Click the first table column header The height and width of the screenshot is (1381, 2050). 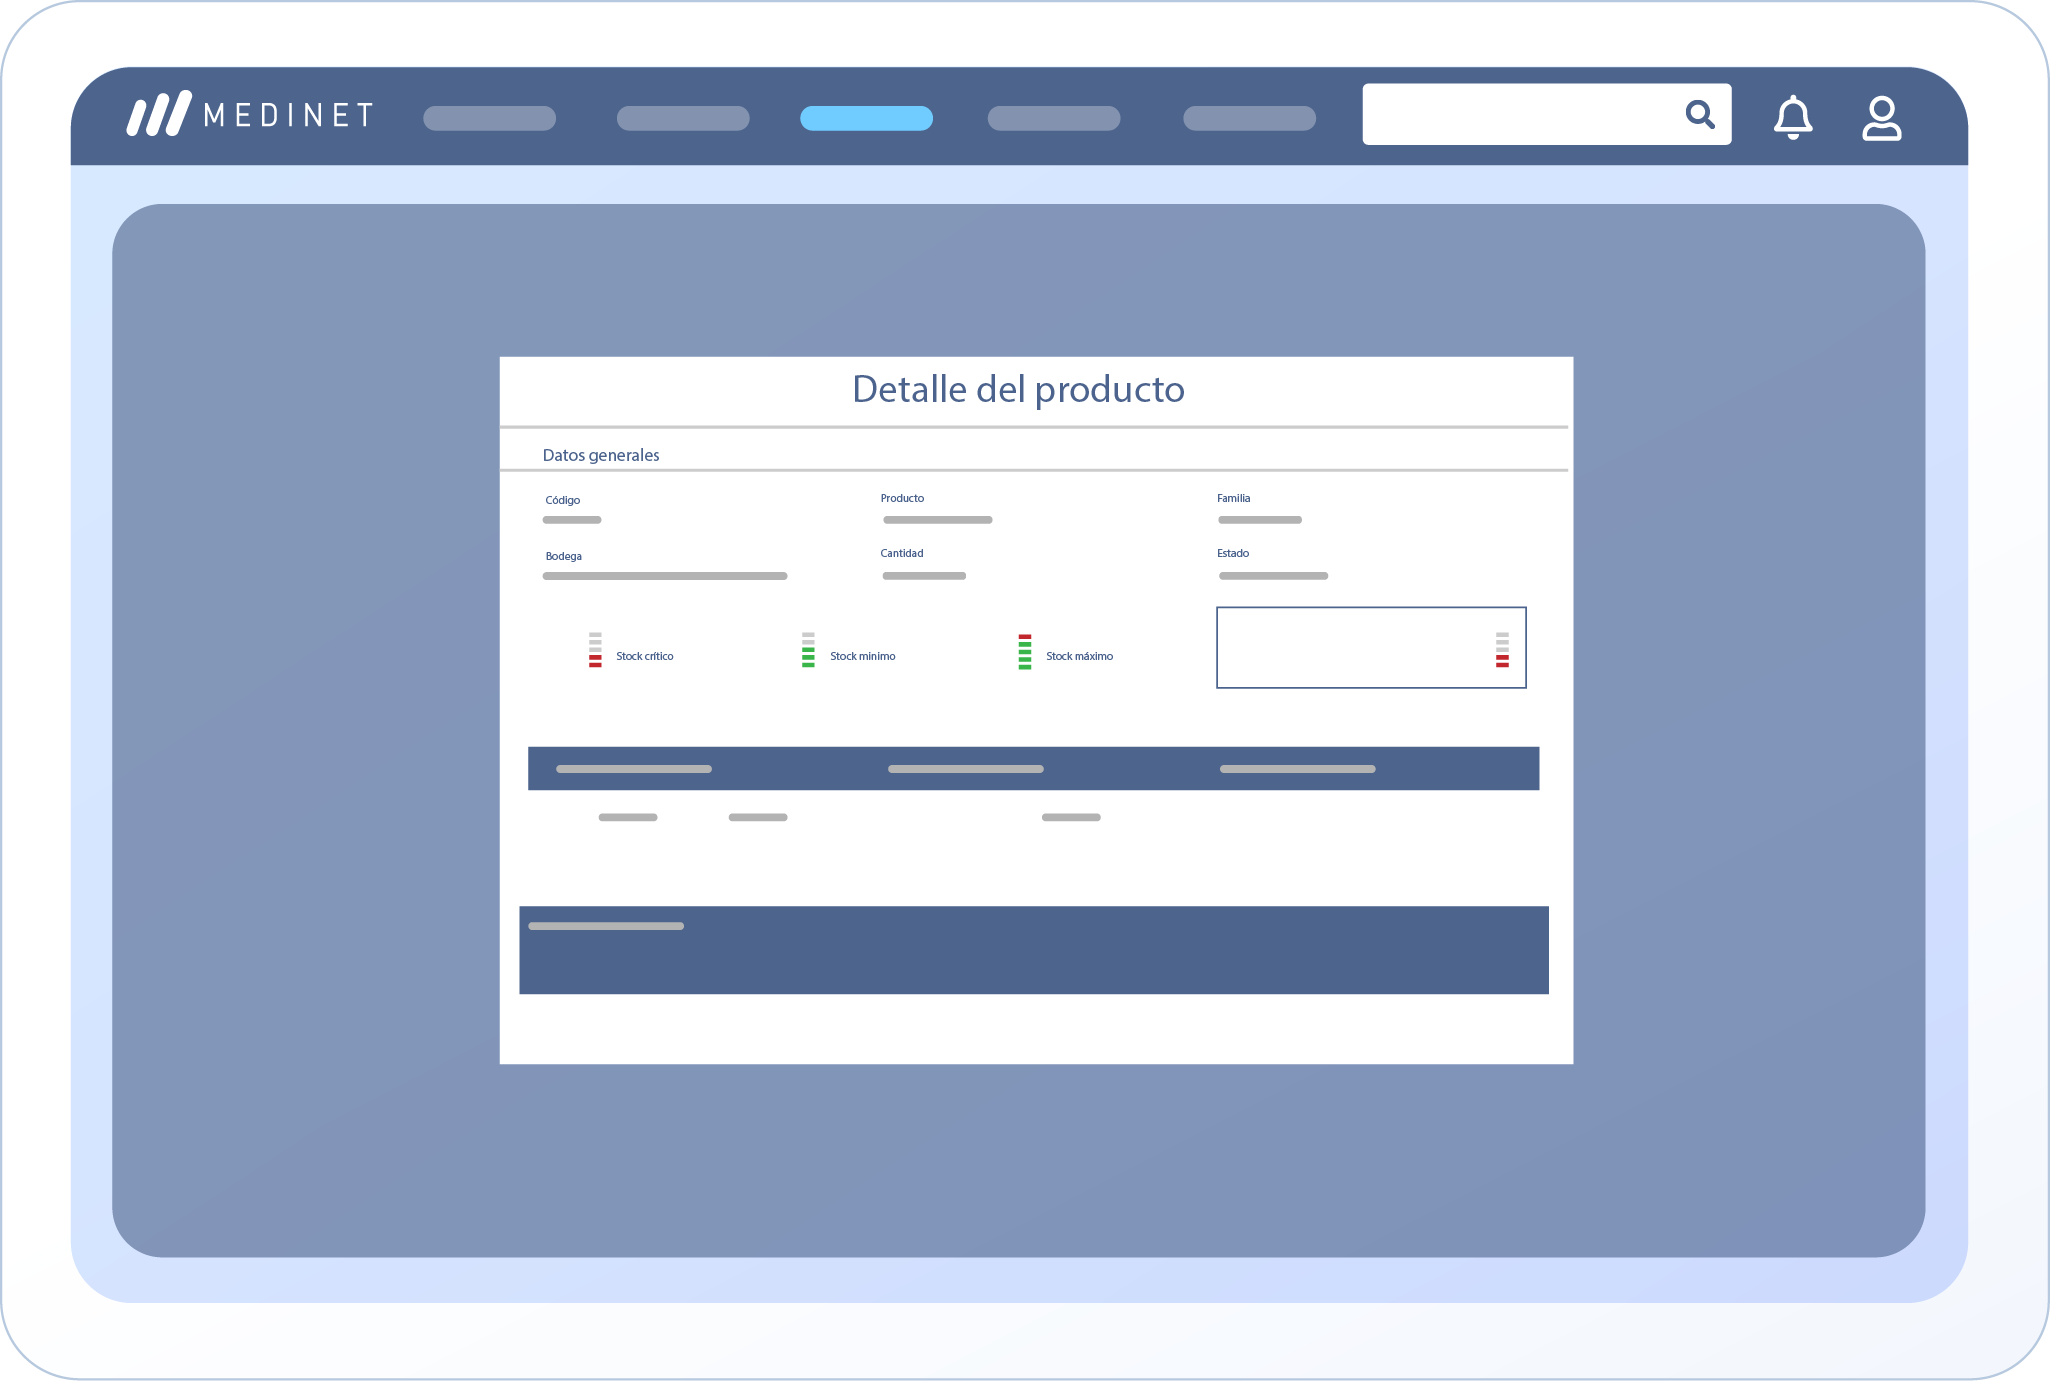(634, 769)
